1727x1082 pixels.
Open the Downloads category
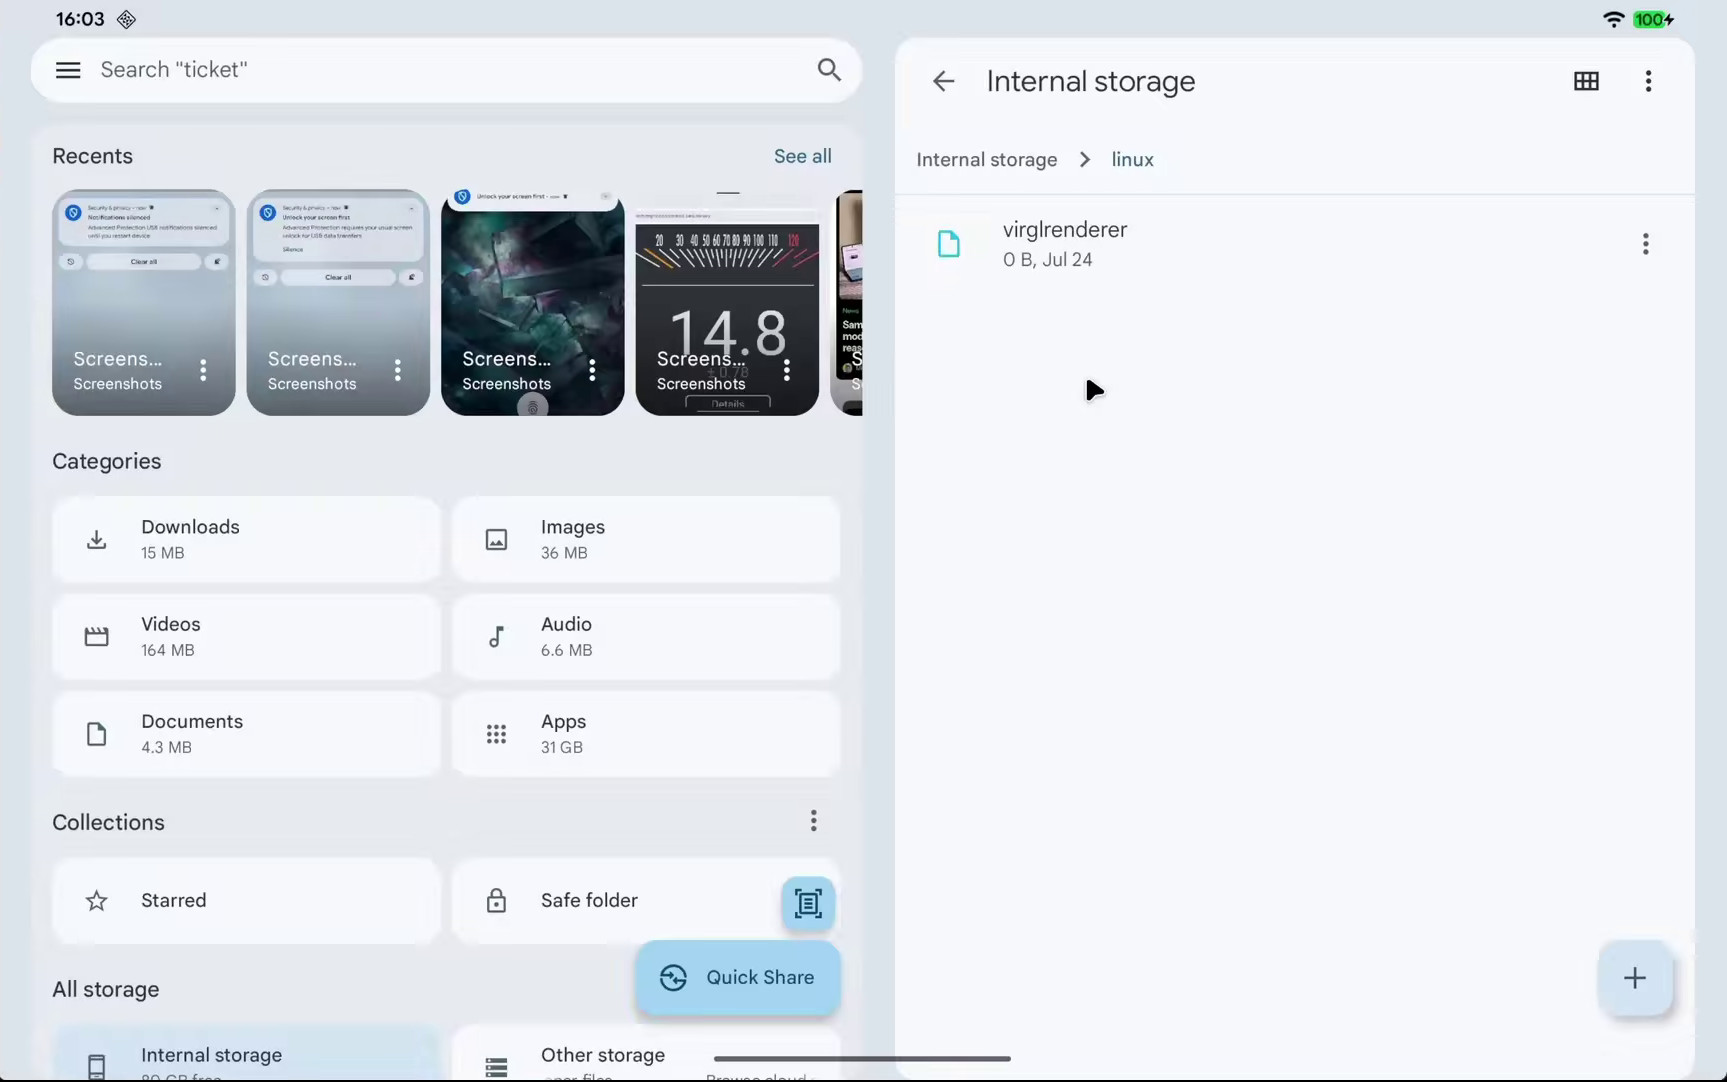pyautogui.click(x=246, y=539)
